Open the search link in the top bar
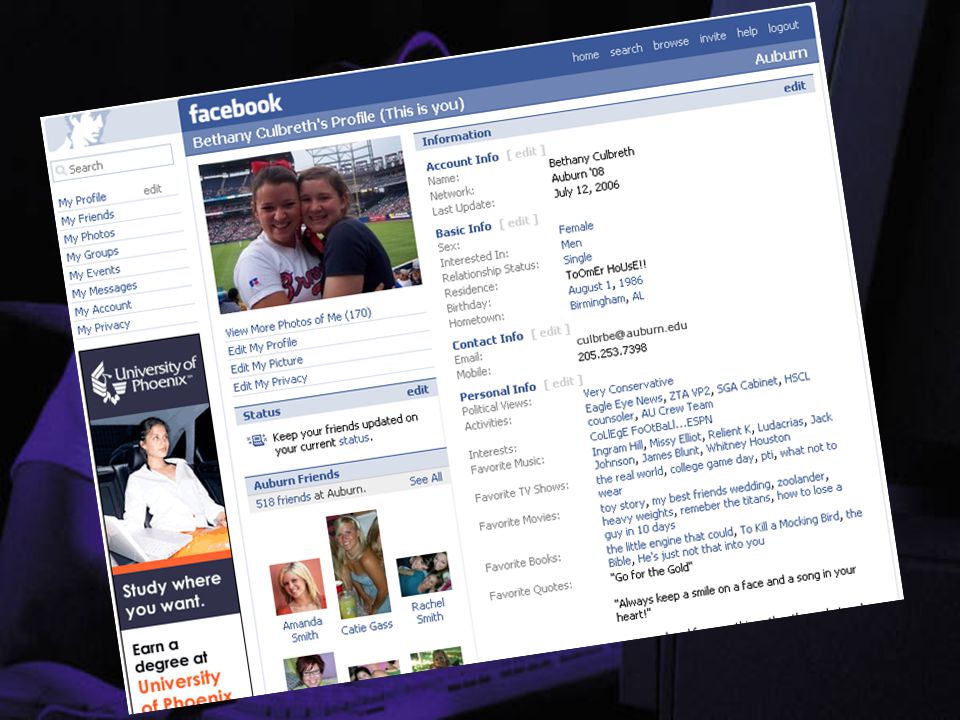Image resolution: width=960 pixels, height=720 pixels. pyautogui.click(x=626, y=50)
